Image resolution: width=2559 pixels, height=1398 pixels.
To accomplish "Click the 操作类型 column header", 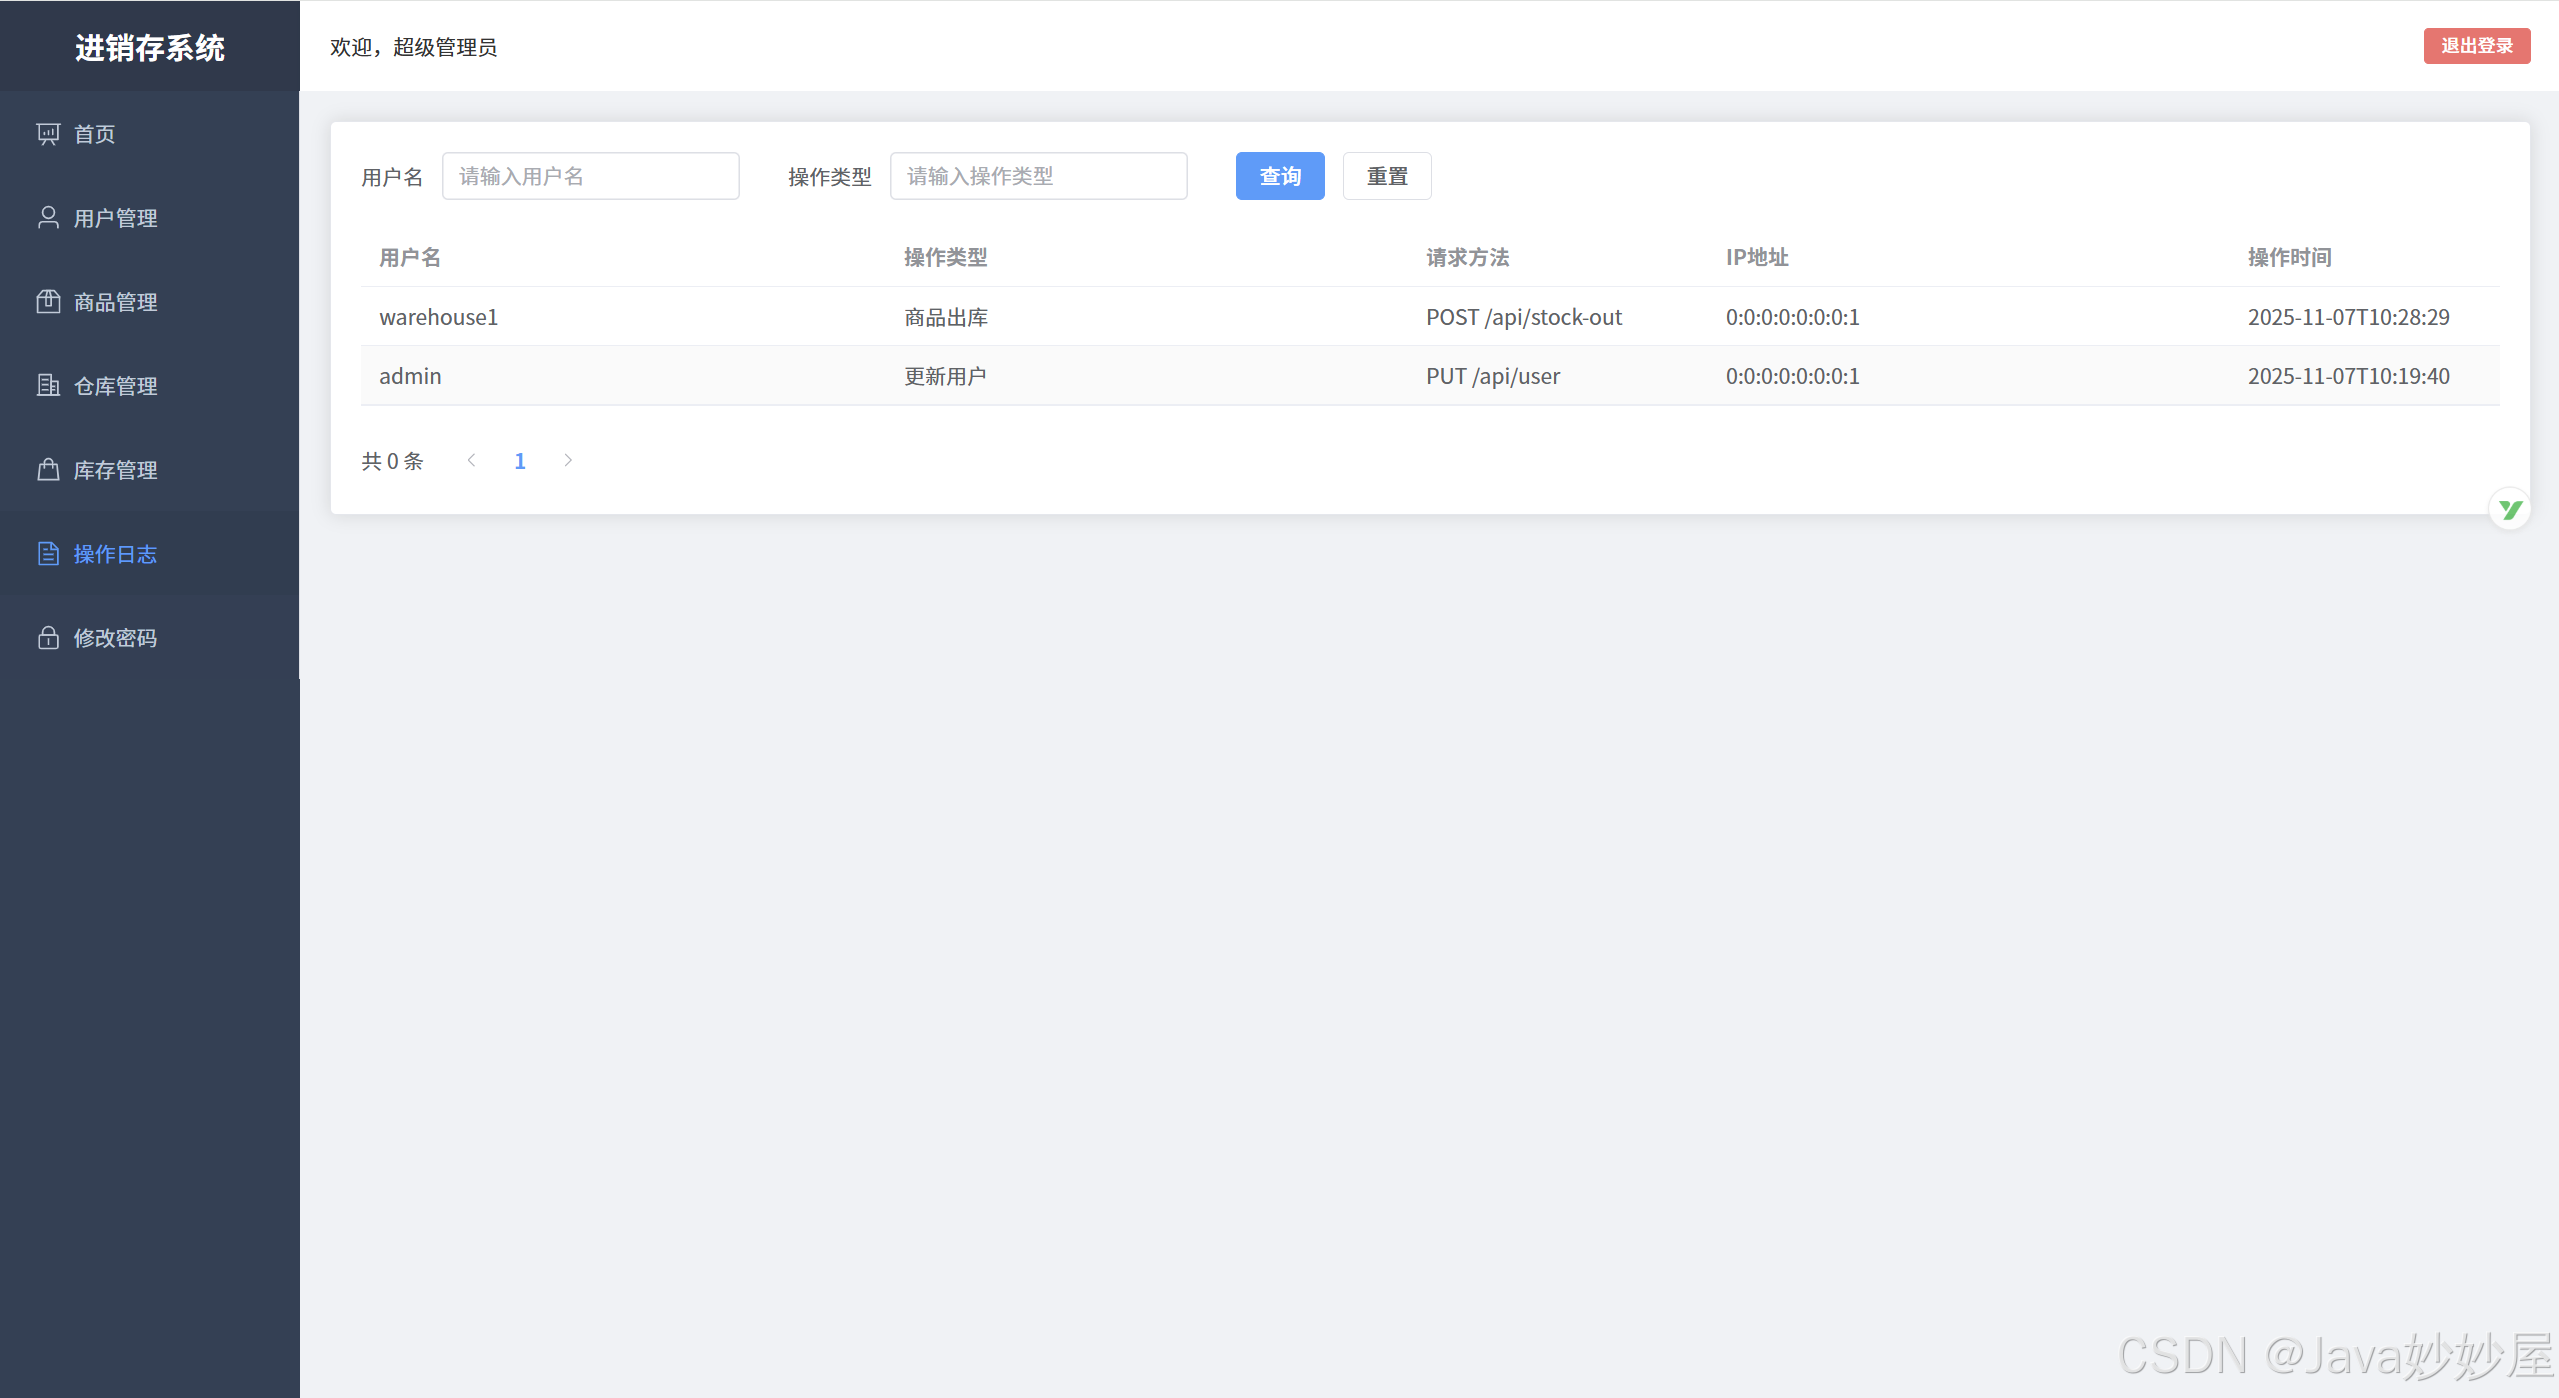I will click(946, 258).
